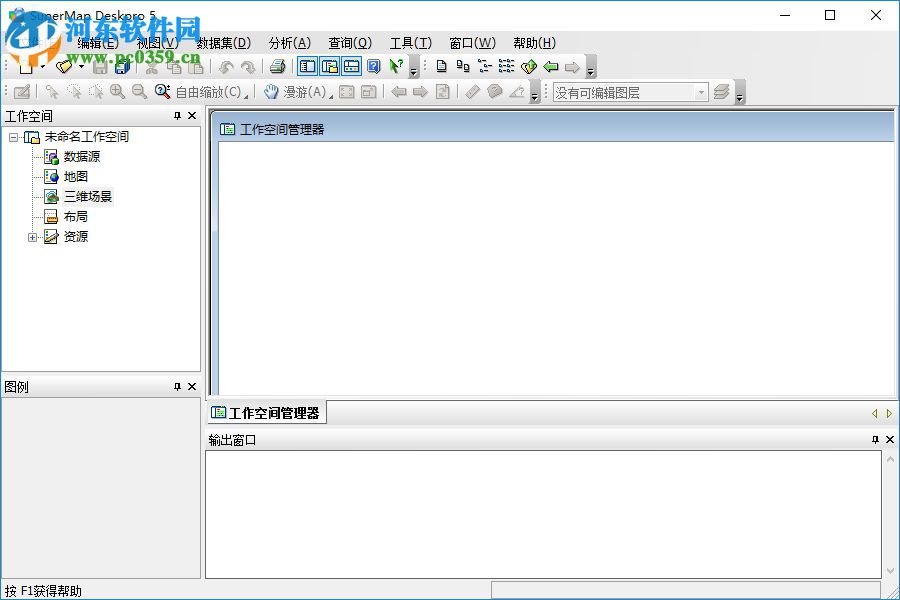The image size is (900, 600).
Task: Expand the 资源 tree node
Action: (x=33, y=237)
